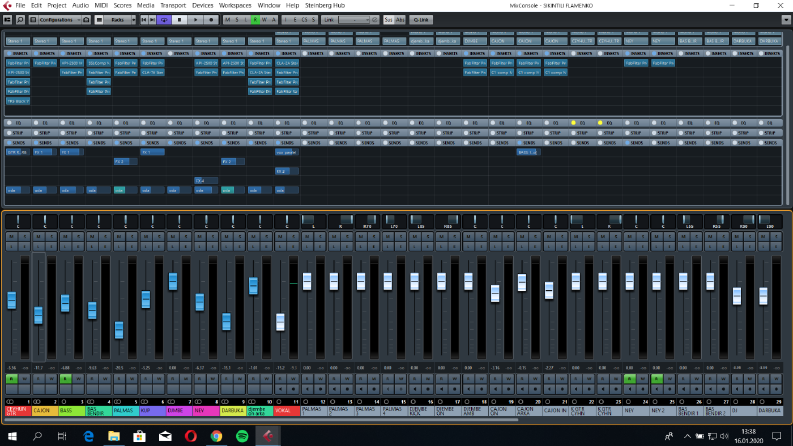Mute the CAJON channel
793x446 pixels.
[x=38, y=237]
